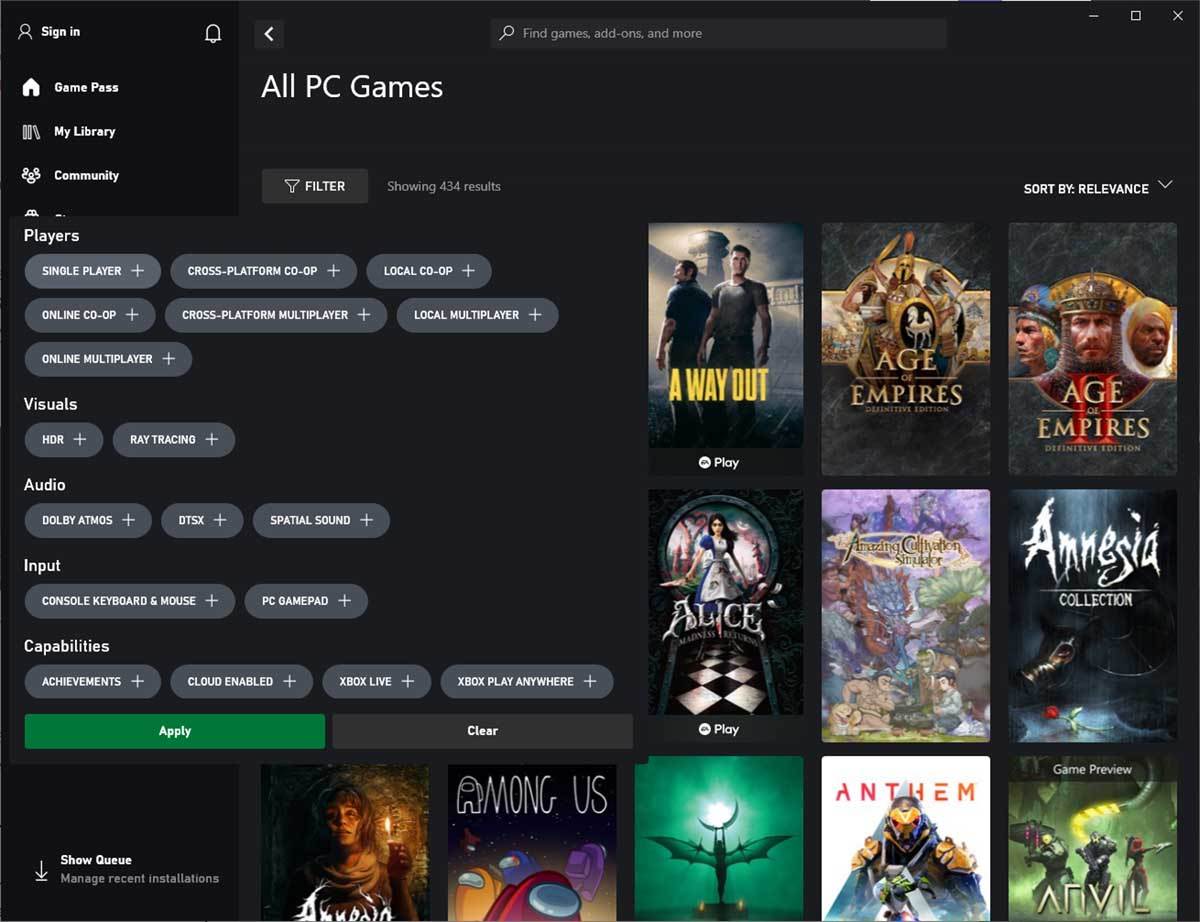Clear all active filters
The image size is (1200, 922).
(481, 731)
